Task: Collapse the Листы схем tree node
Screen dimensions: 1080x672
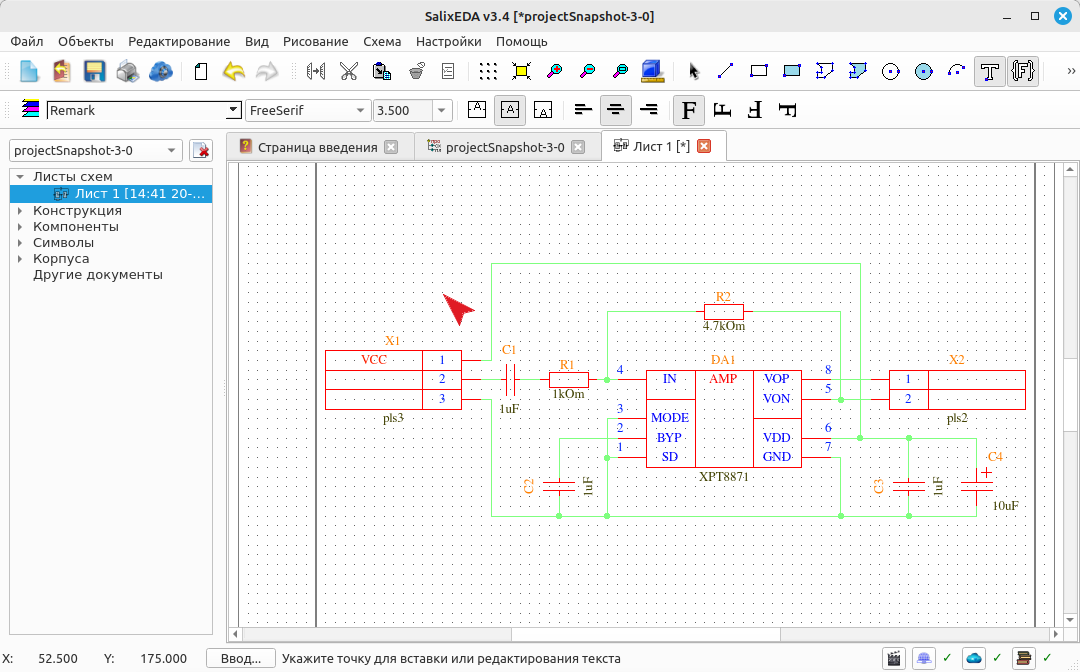Action: [x=20, y=177]
